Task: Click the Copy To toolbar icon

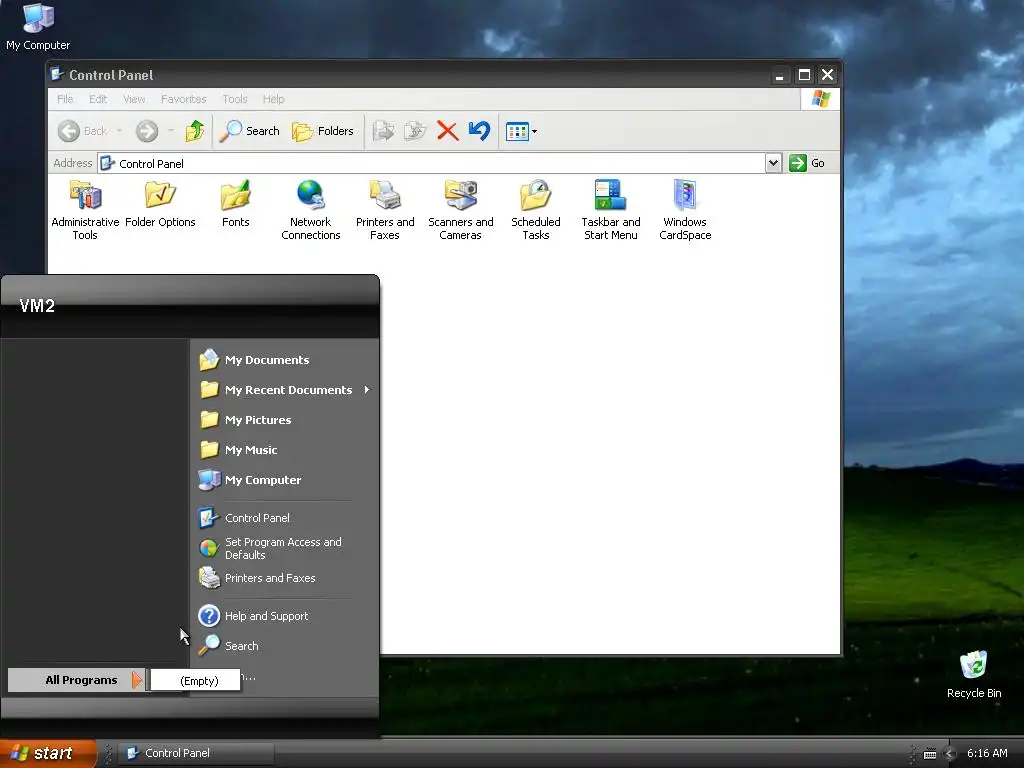Action: pos(415,131)
